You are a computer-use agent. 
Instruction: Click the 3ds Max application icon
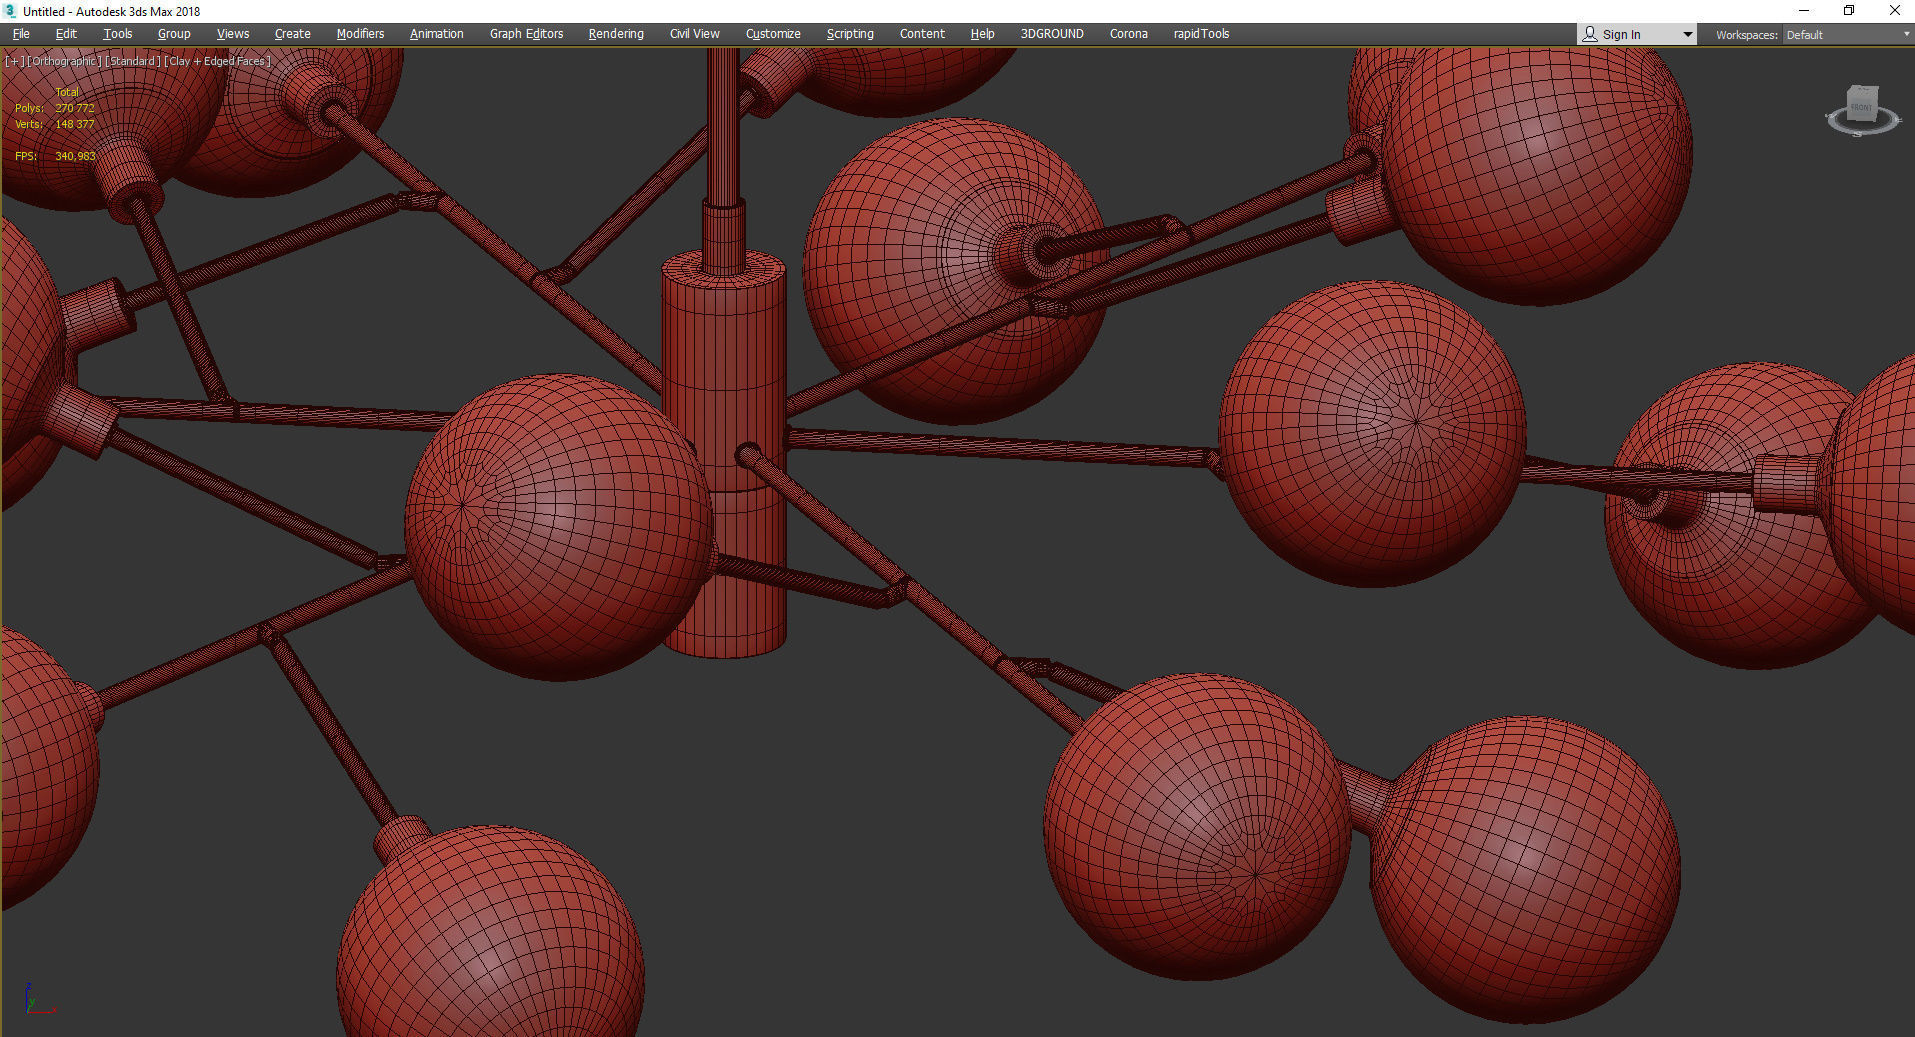click(11, 11)
